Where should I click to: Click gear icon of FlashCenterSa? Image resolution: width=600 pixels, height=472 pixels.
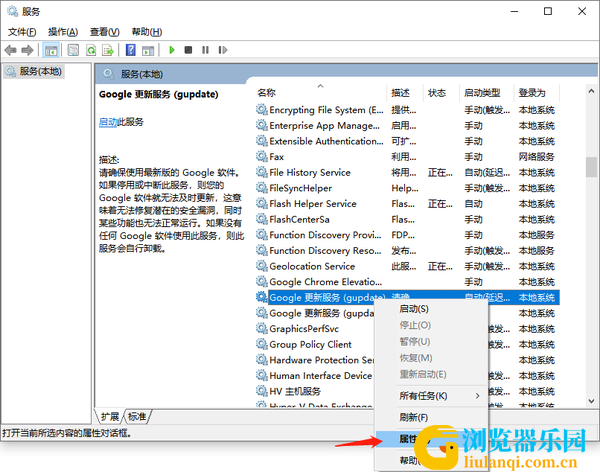tap(262, 219)
